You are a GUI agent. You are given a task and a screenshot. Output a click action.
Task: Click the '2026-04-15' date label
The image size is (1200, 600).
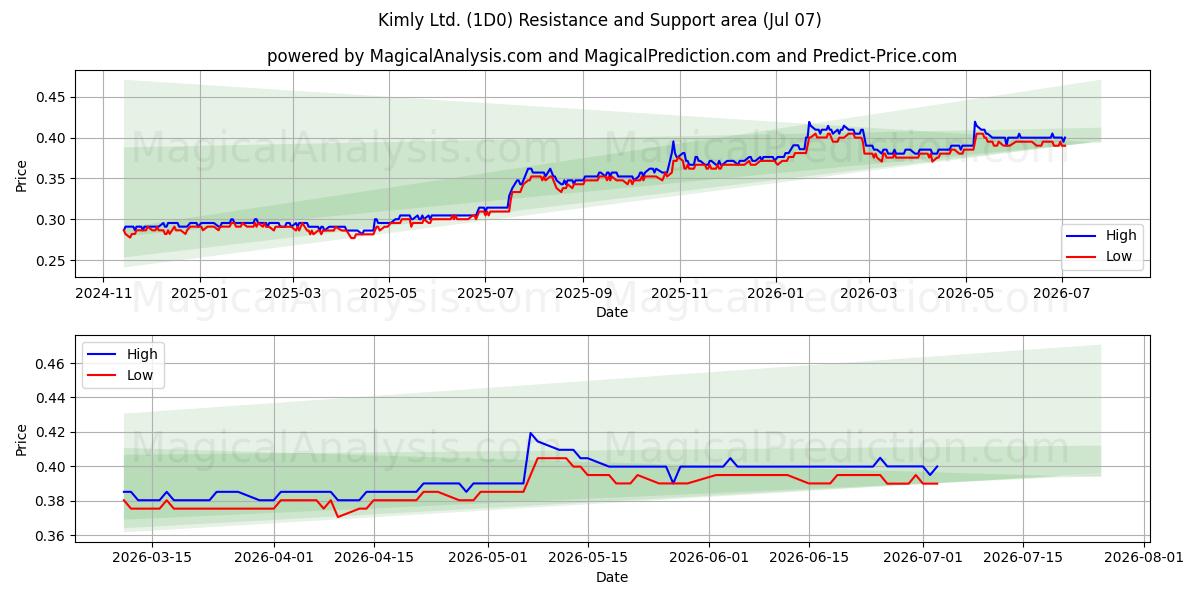(x=374, y=558)
